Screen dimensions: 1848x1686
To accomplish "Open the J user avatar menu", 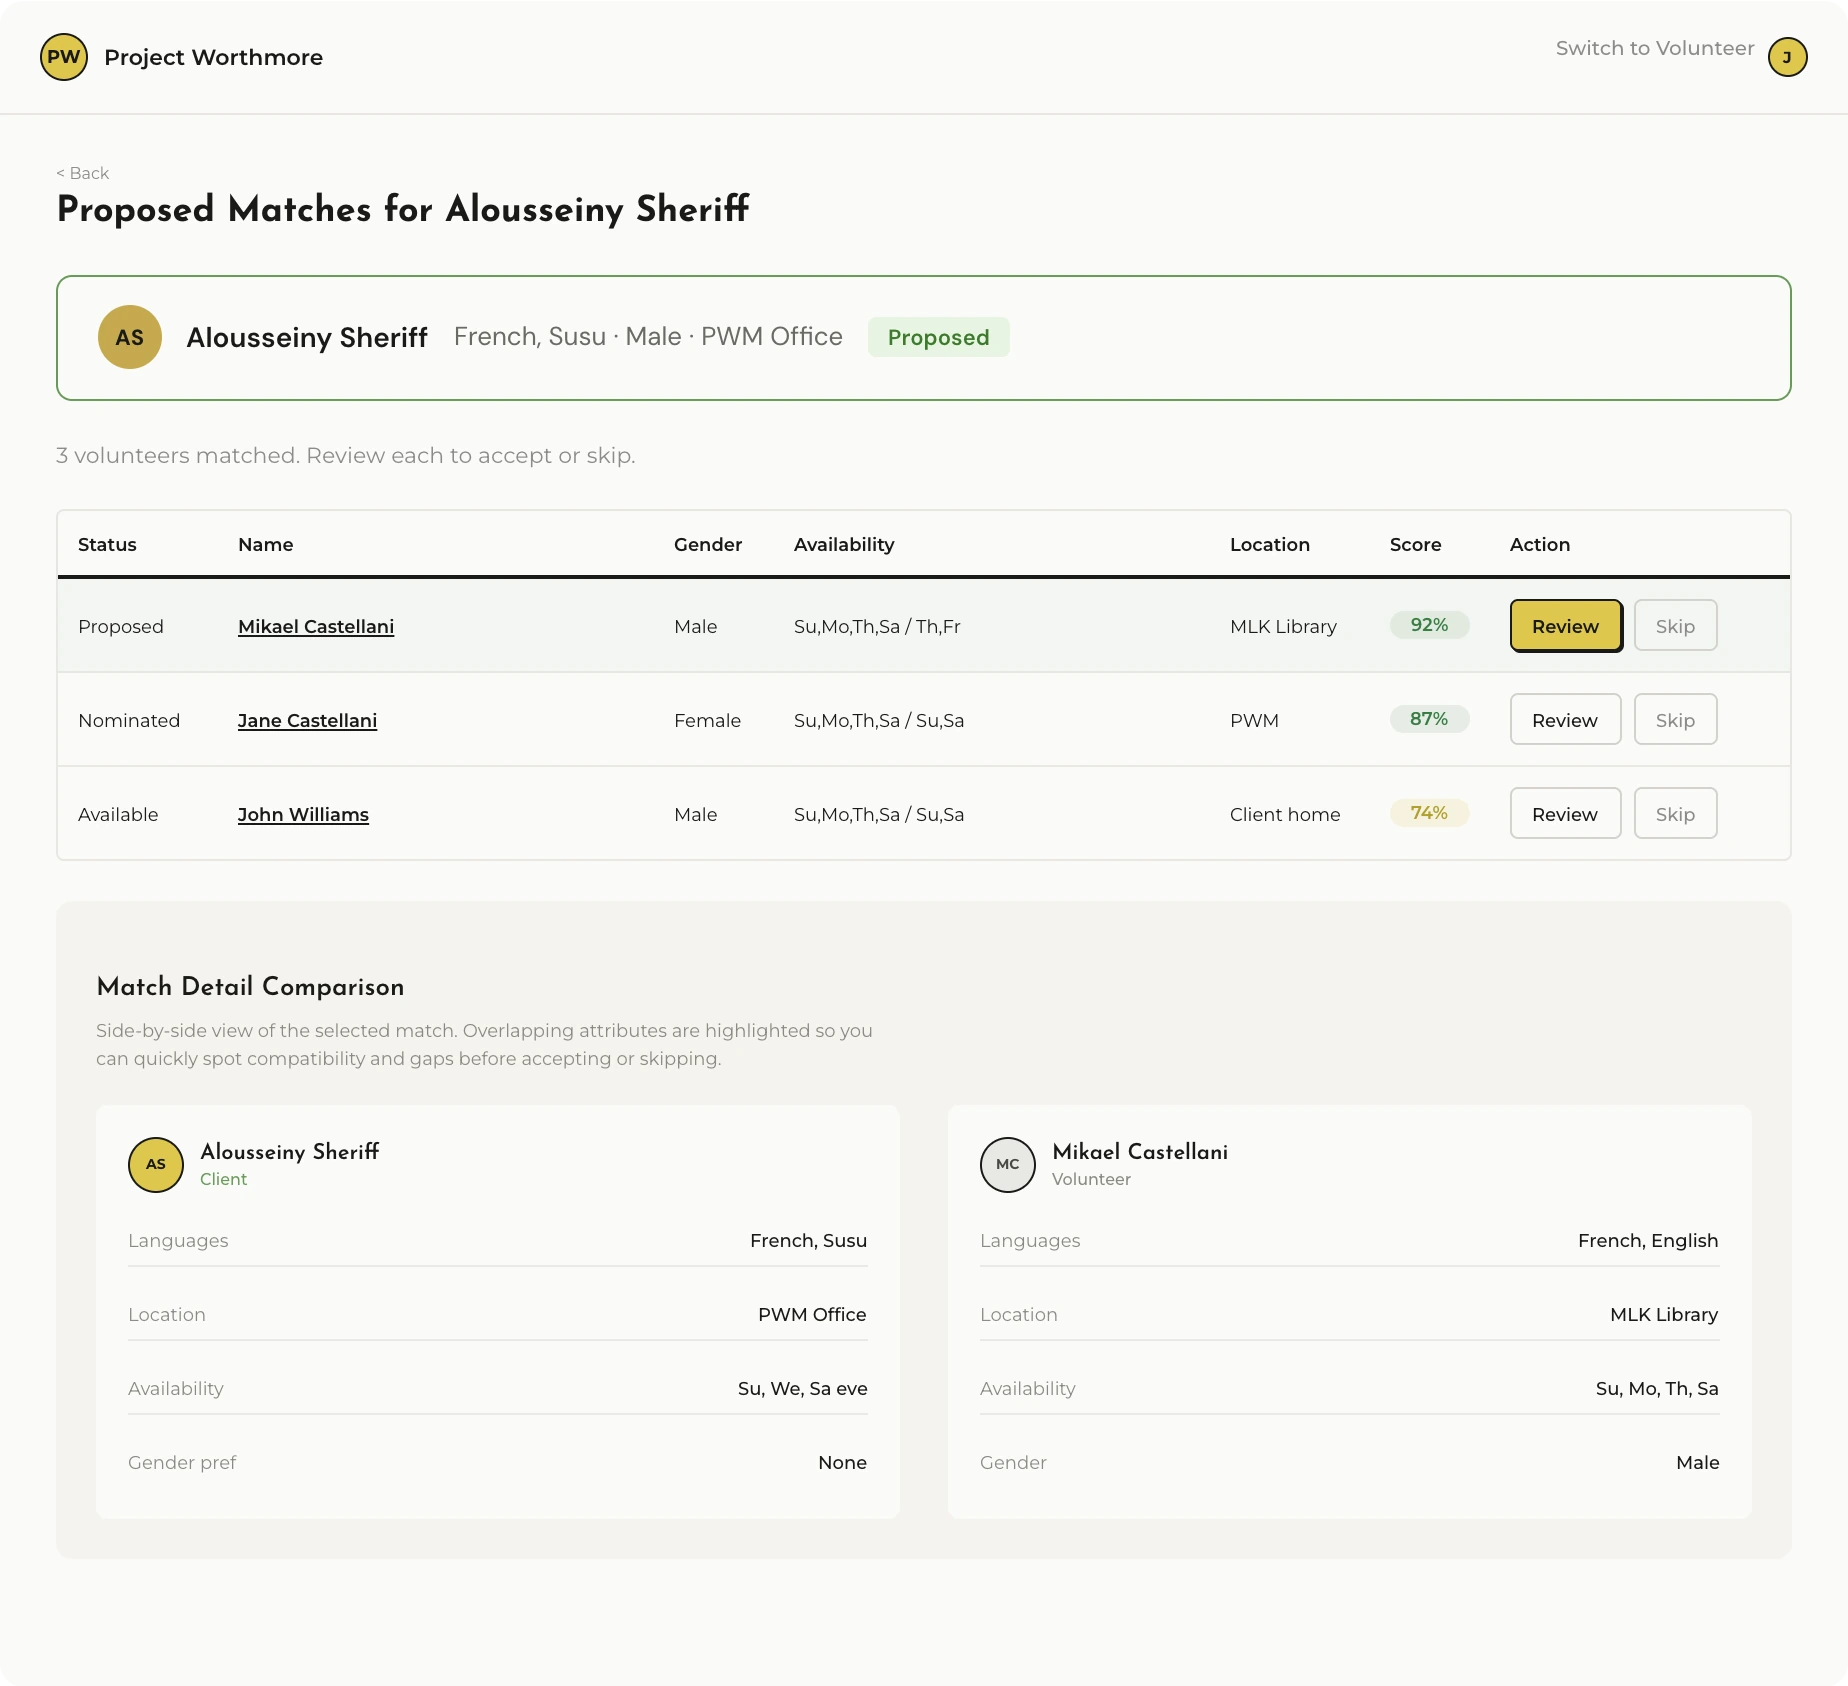I will tap(1787, 57).
